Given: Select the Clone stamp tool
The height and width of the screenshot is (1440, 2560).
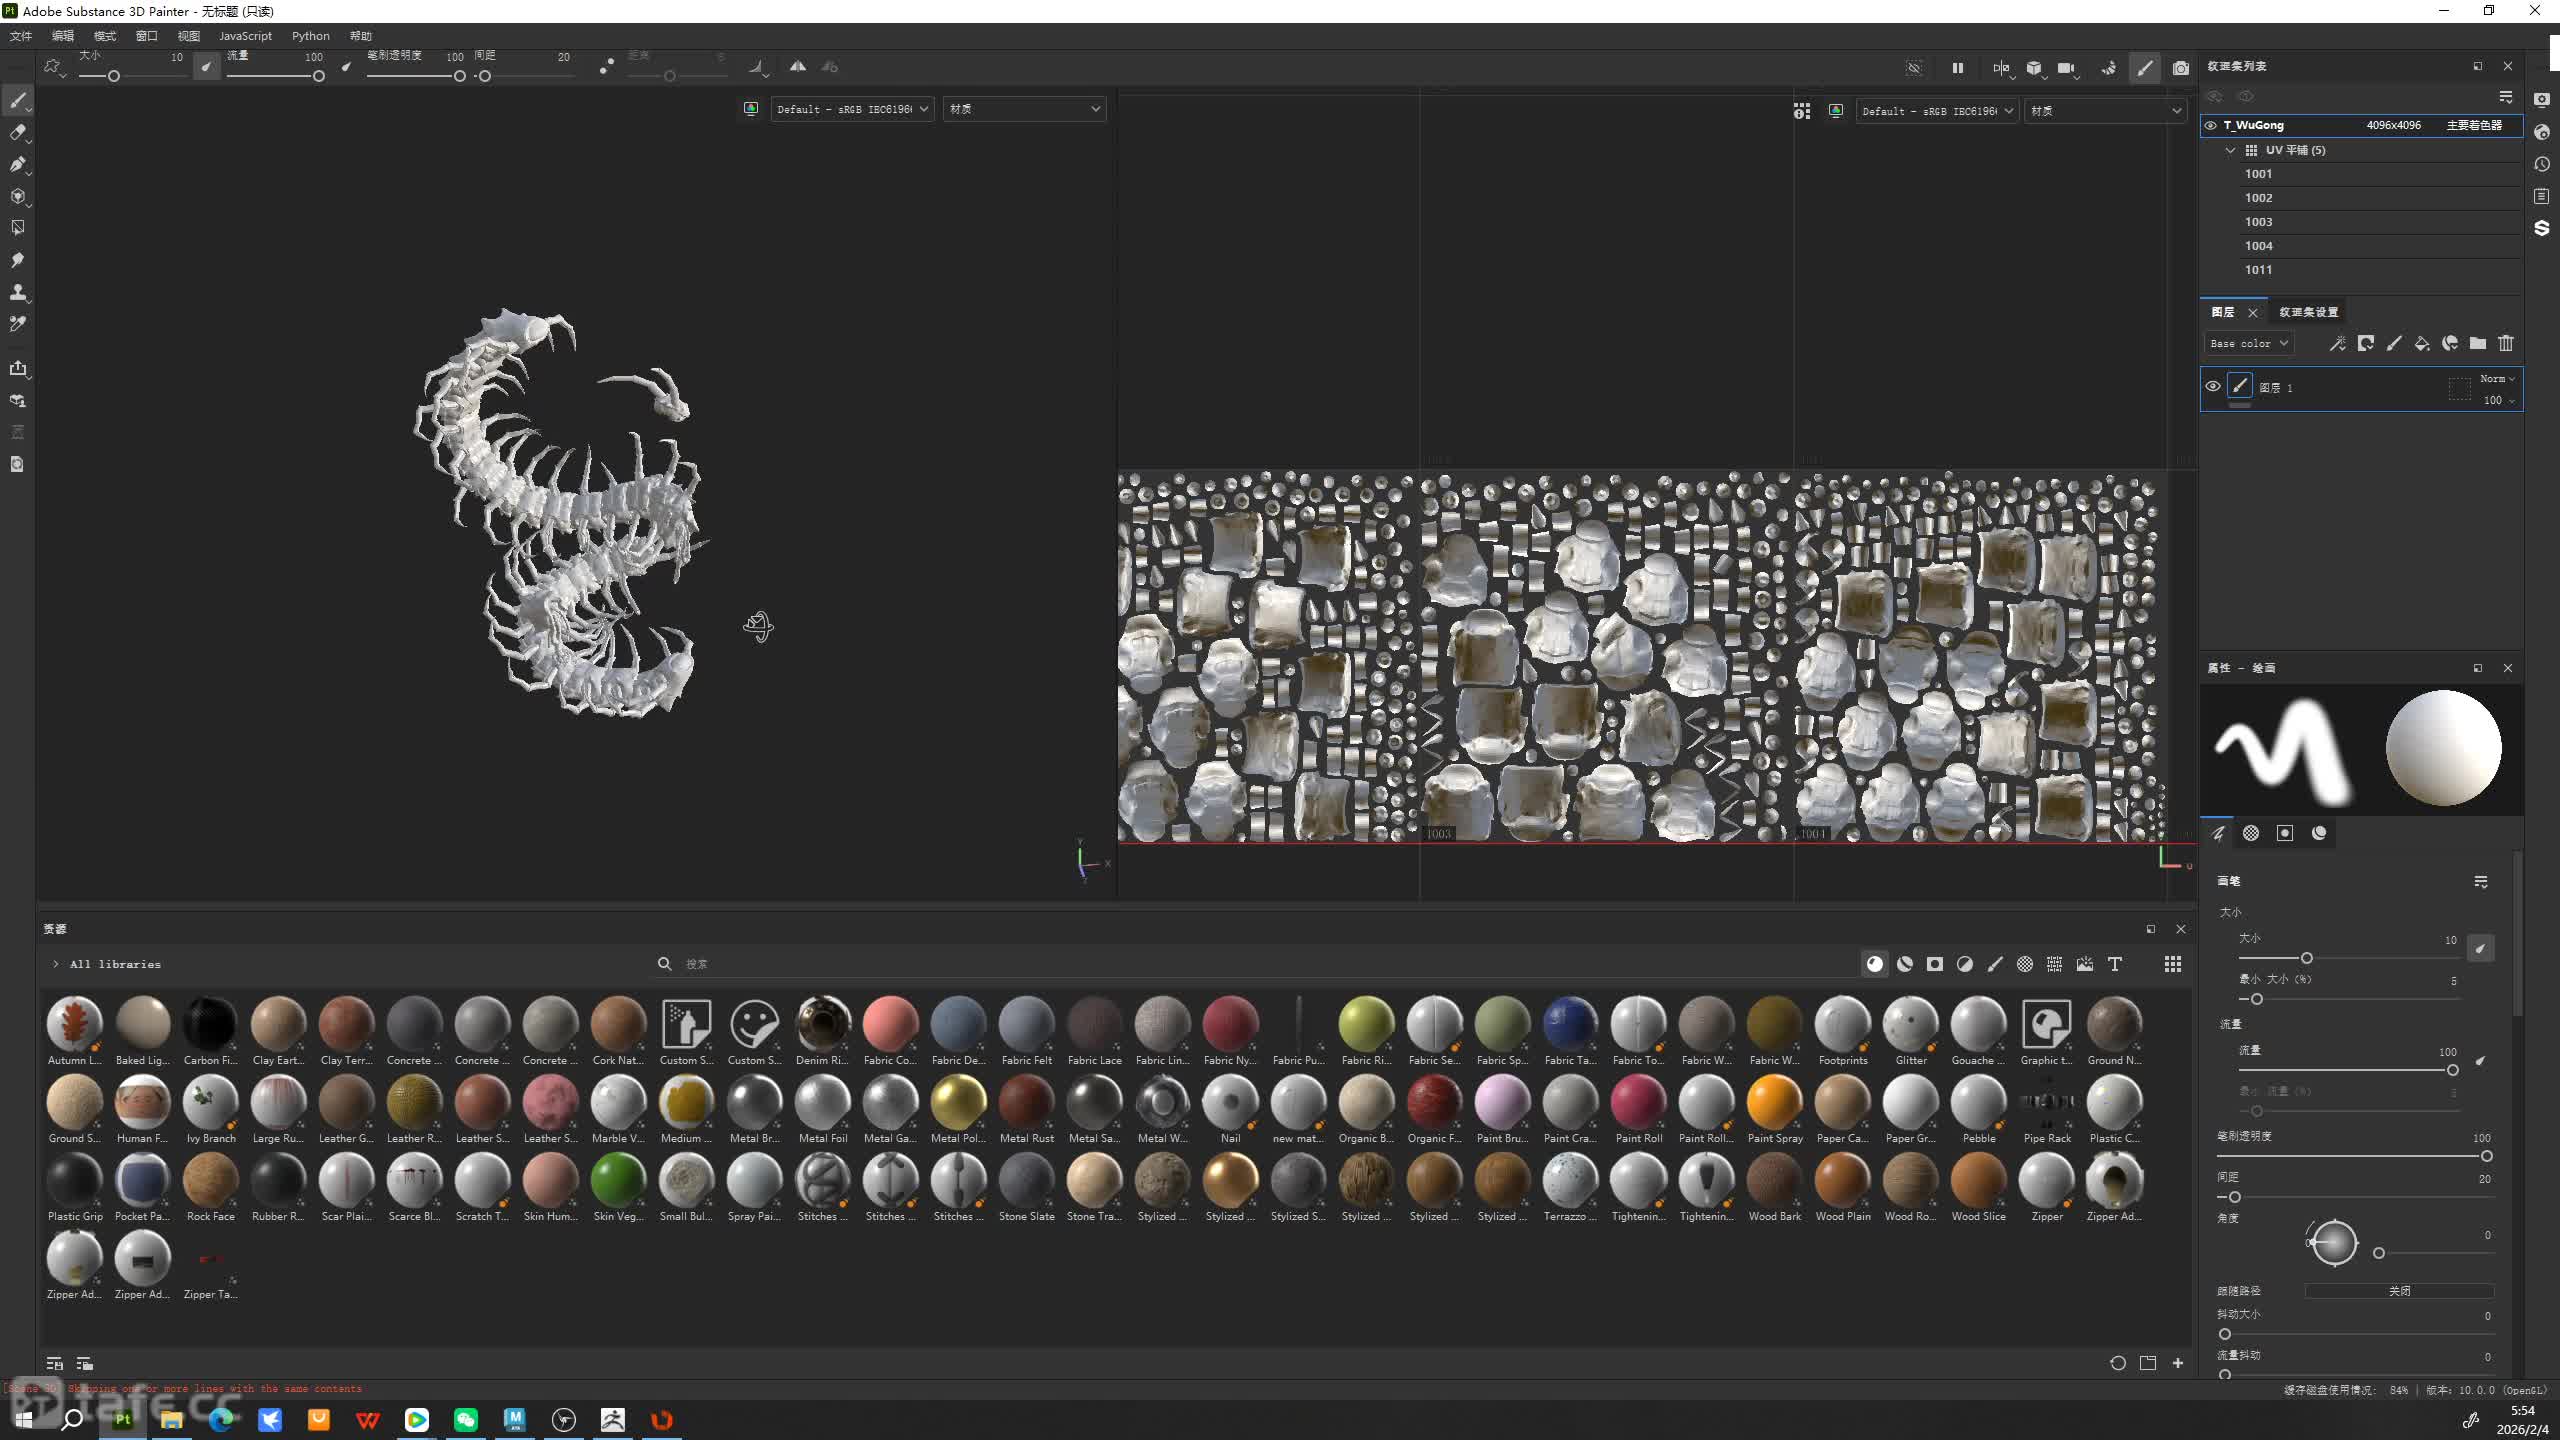Looking at the screenshot, I should point(18,292).
